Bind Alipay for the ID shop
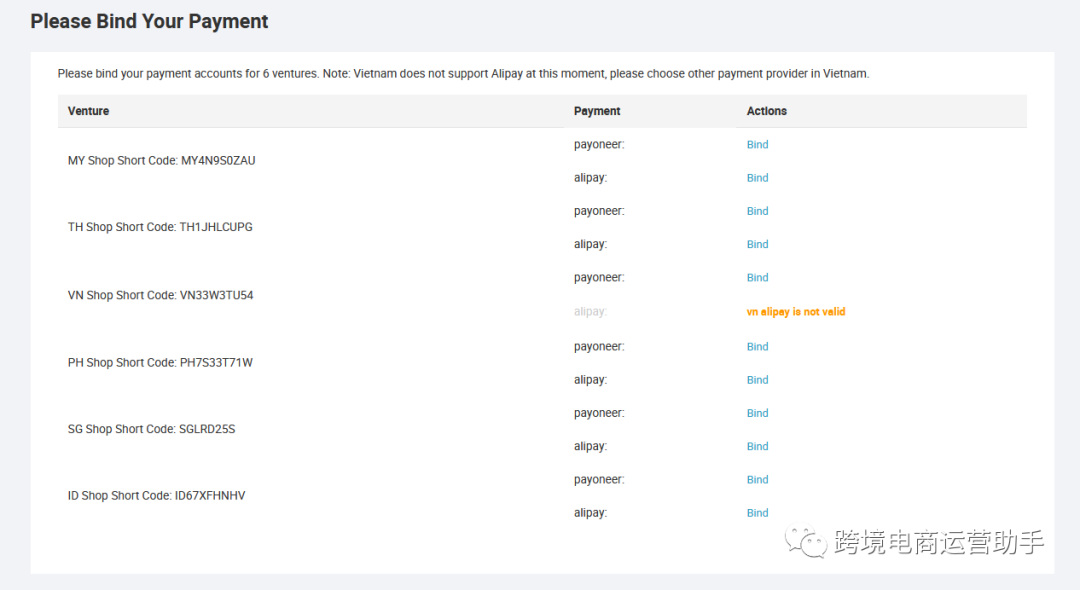1080x590 pixels. pyautogui.click(x=757, y=513)
